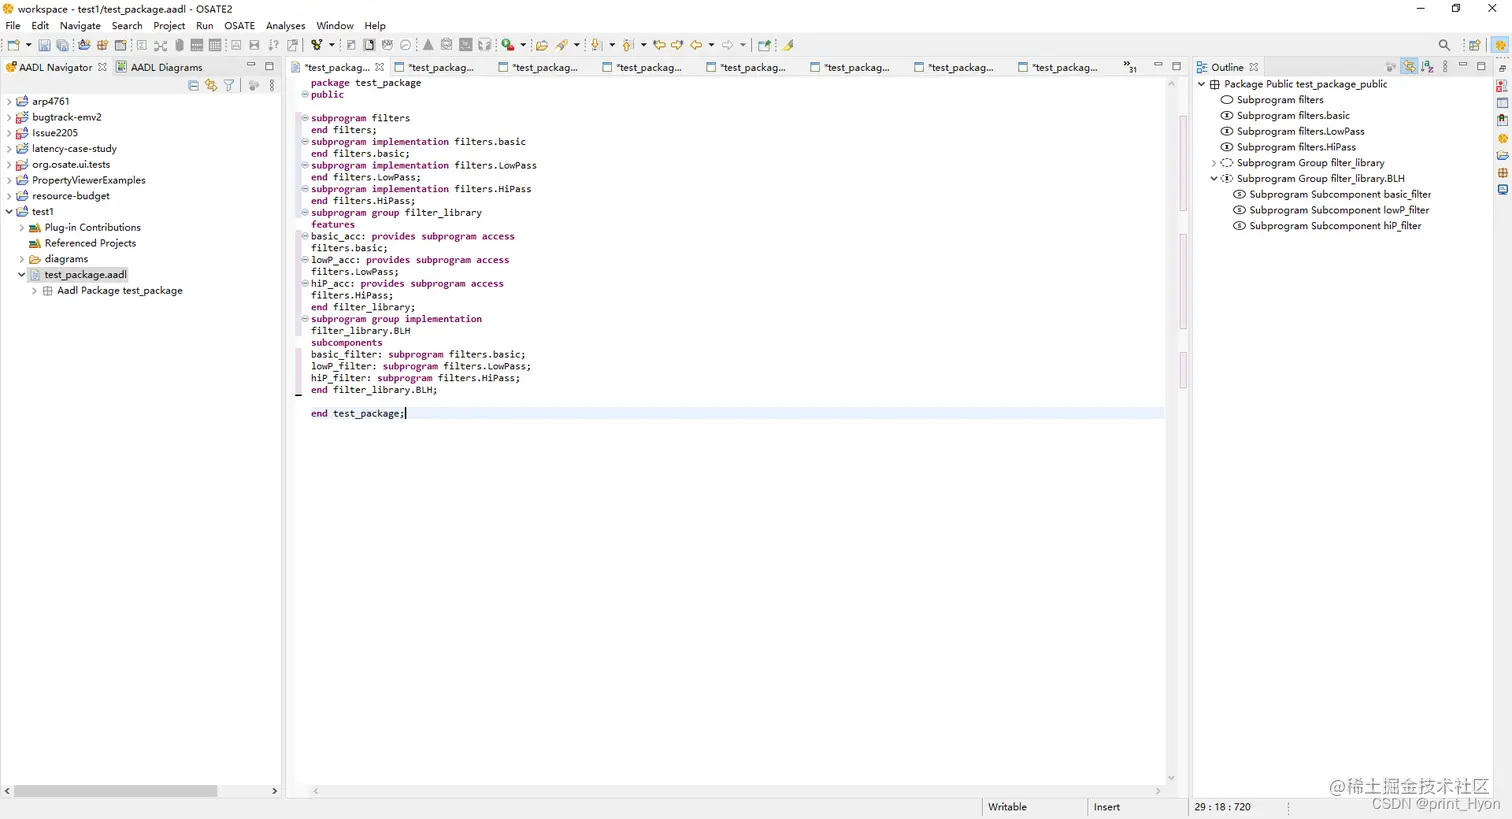
Task: Open the Run configuration dropdown arrow
Action: (x=523, y=45)
